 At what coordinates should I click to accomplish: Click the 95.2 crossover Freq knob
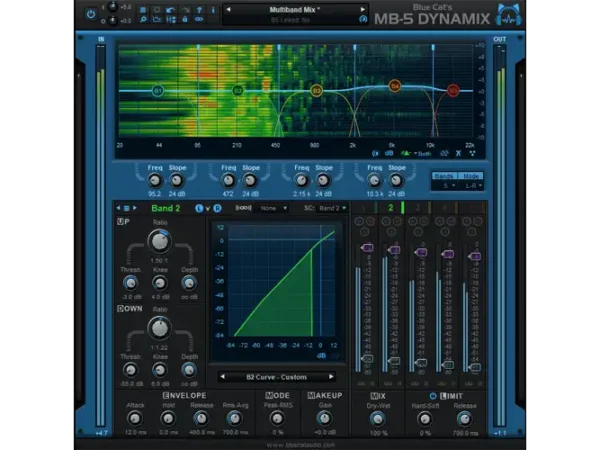coord(155,180)
